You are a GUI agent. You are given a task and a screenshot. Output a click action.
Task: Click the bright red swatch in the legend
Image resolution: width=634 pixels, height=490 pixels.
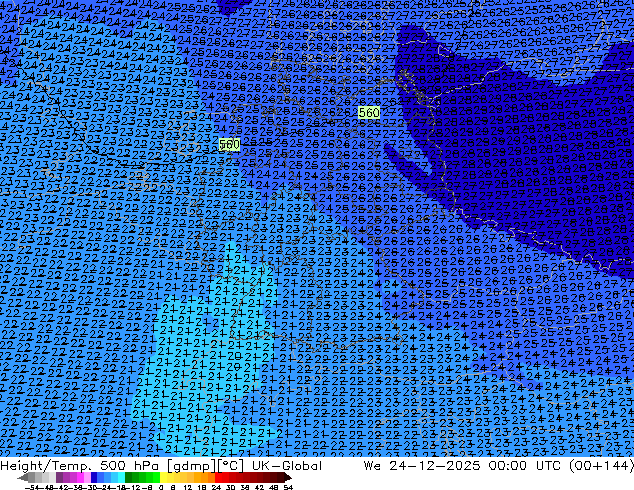pyautogui.click(x=218, y=477)
